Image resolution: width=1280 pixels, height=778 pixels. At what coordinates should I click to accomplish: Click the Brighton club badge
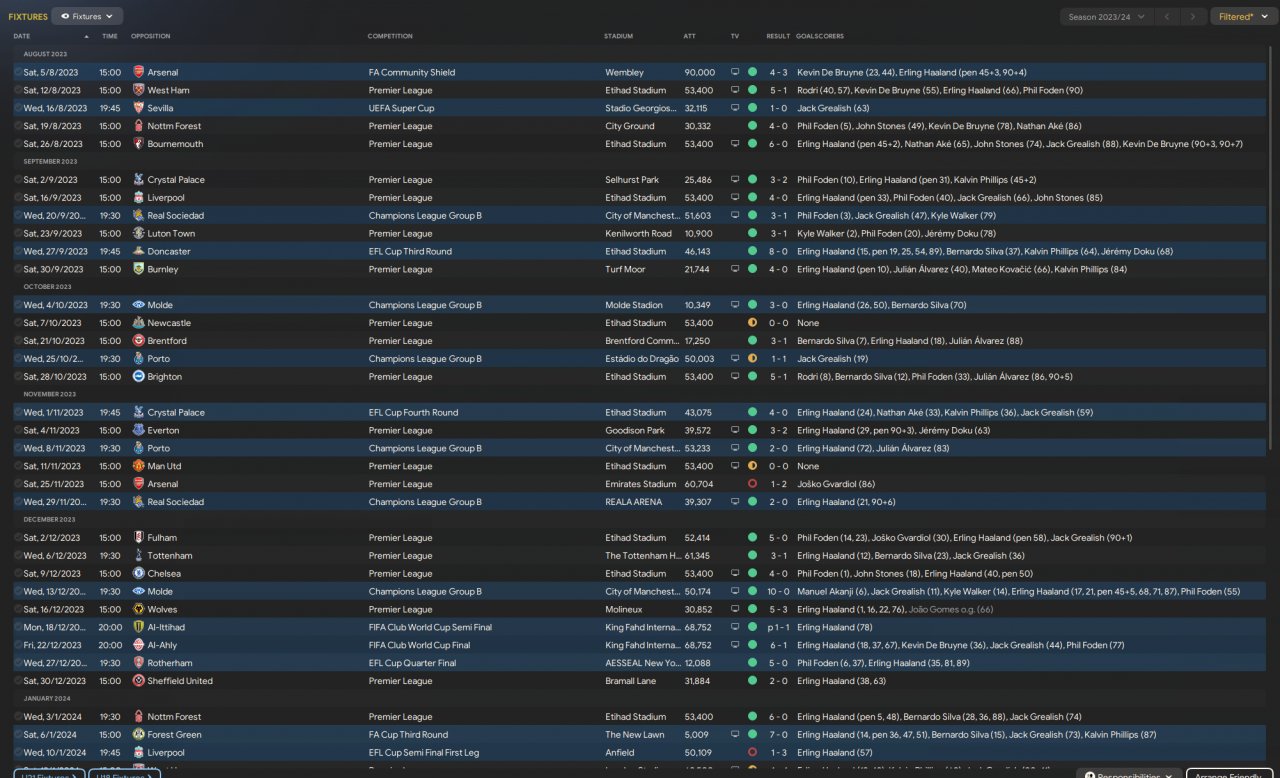[138, 377]
